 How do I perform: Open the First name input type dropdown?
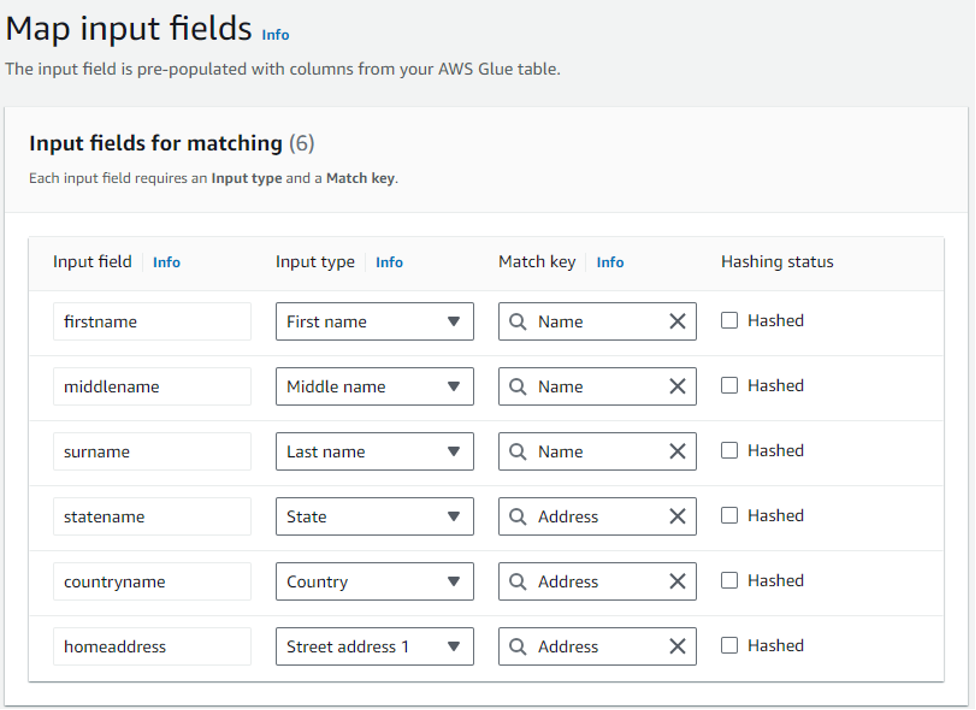point(374,322)
